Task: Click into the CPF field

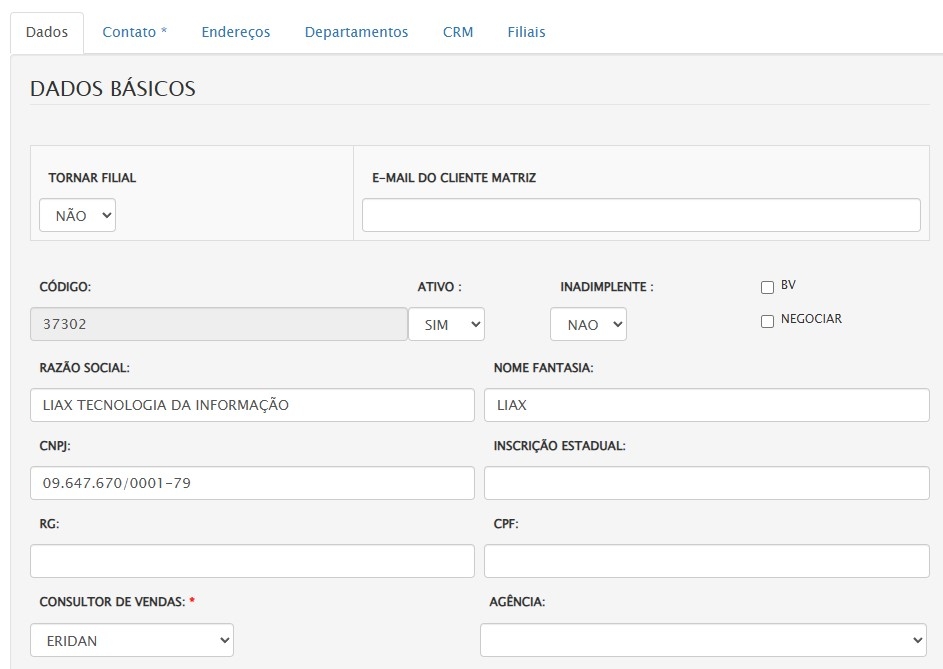Action: click(706, 561)
